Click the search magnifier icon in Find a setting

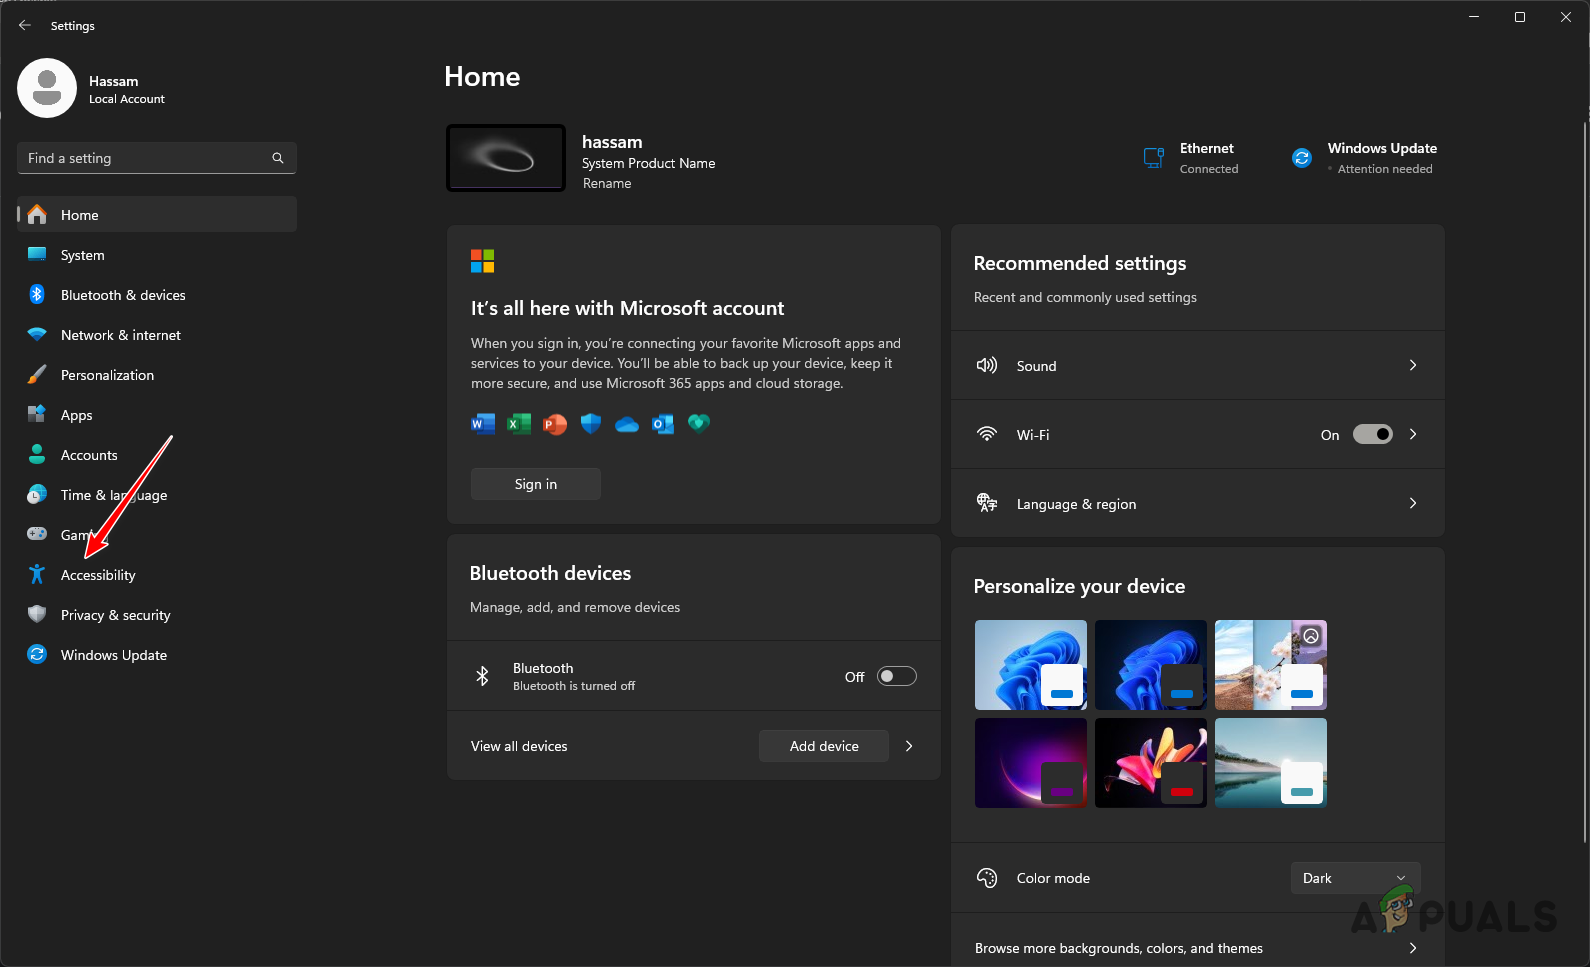click(x=278, y=158)
